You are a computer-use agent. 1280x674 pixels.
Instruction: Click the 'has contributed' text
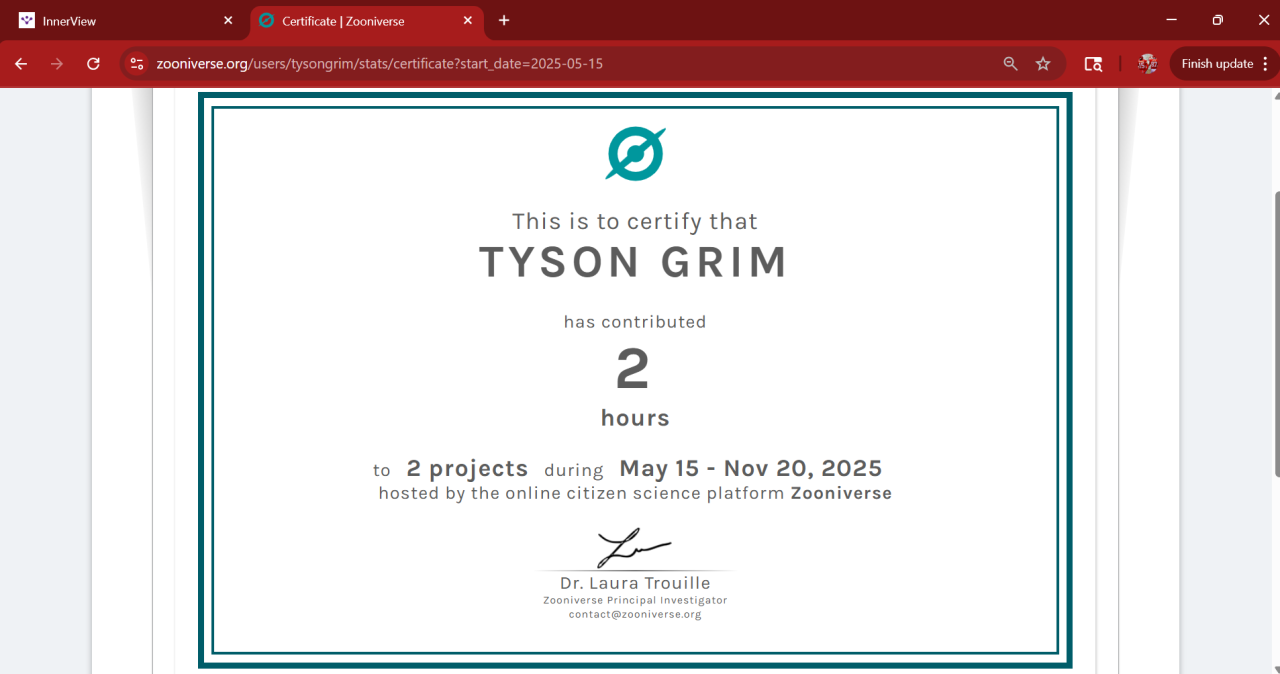[x=635, y=322]
